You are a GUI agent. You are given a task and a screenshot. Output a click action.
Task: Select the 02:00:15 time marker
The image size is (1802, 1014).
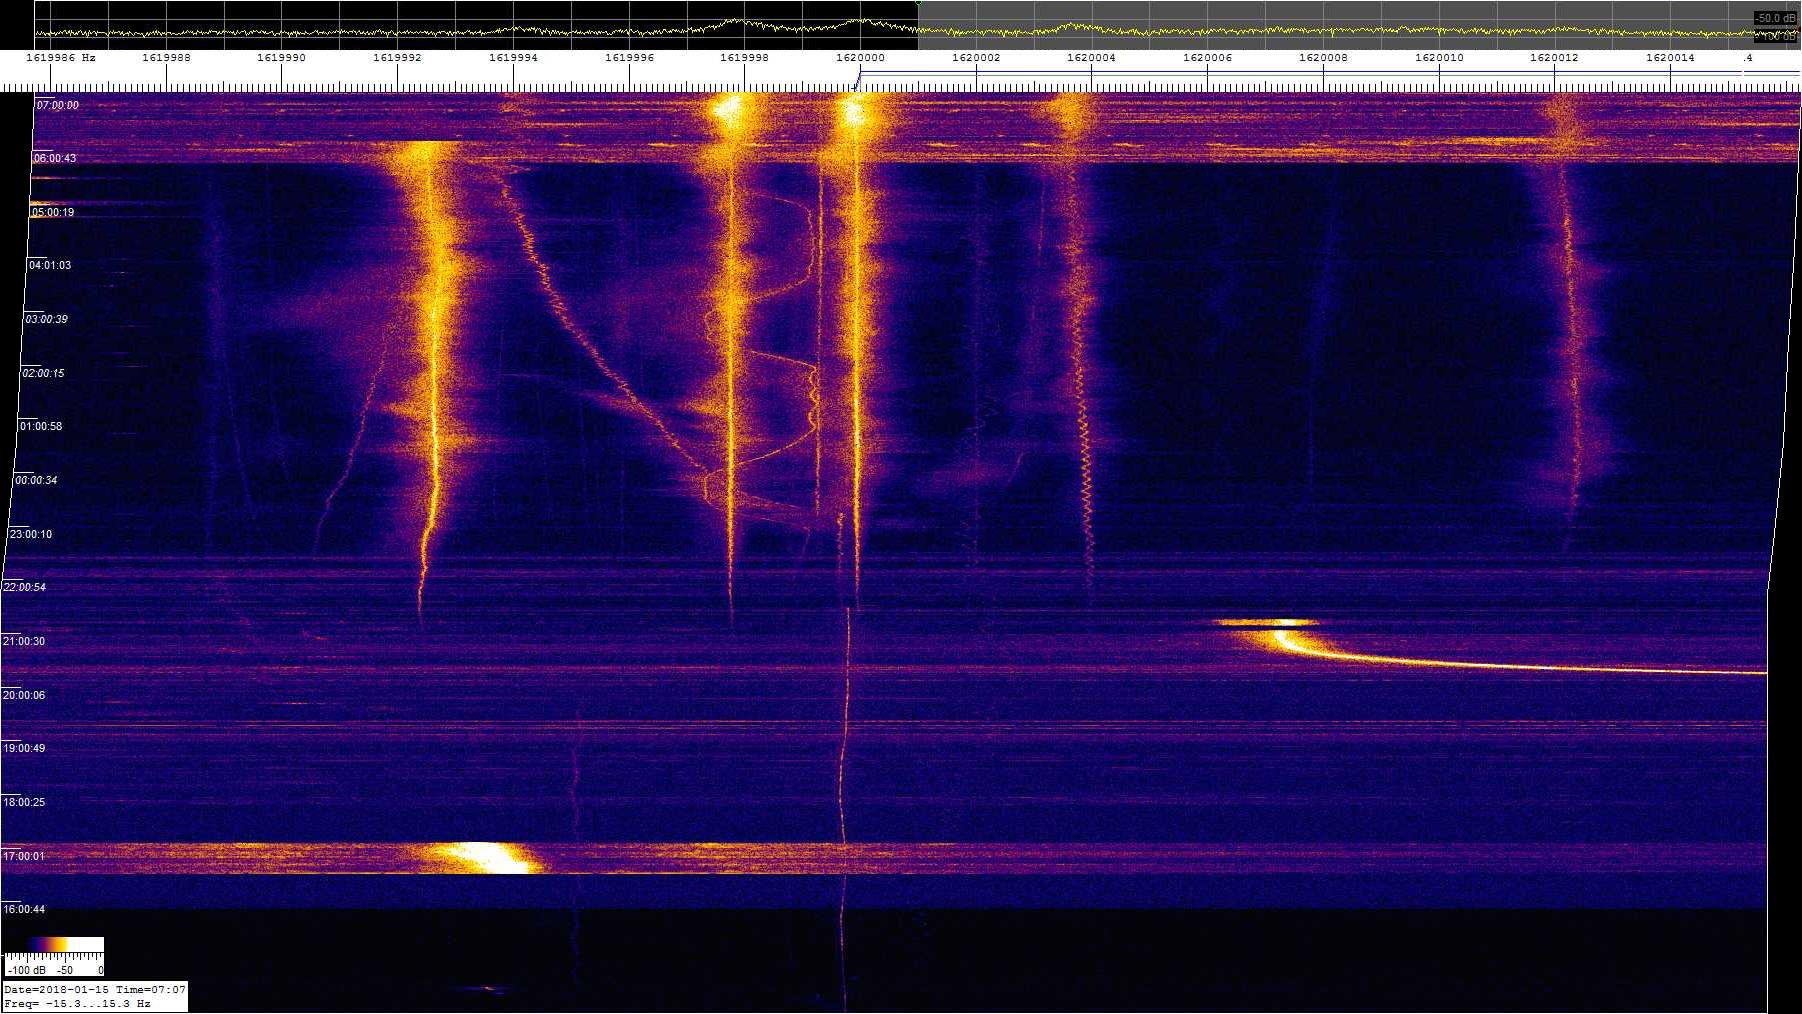click(x=43, y=373)
